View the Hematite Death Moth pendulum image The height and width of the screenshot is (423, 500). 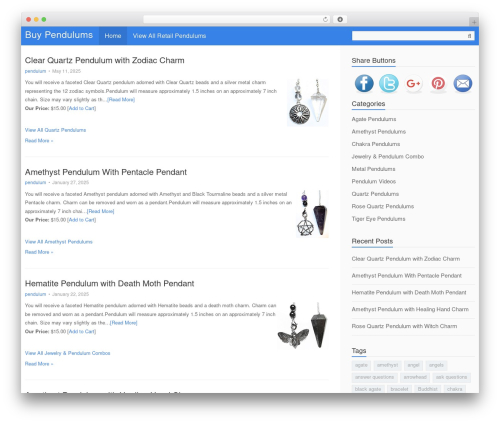(303, 325)
